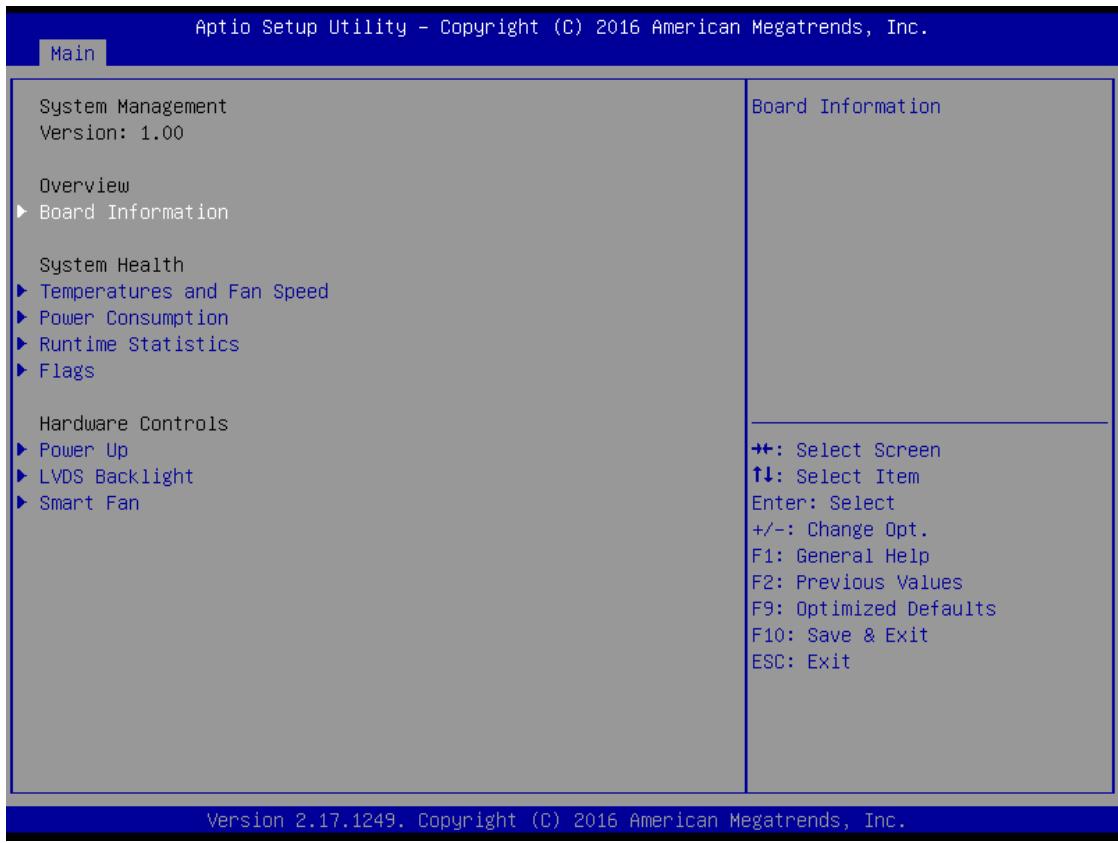The image size is (1118, 843).
Task: Open the Runtime Statistics menu item
Action: pyautogui.click(x=139, y=344)
